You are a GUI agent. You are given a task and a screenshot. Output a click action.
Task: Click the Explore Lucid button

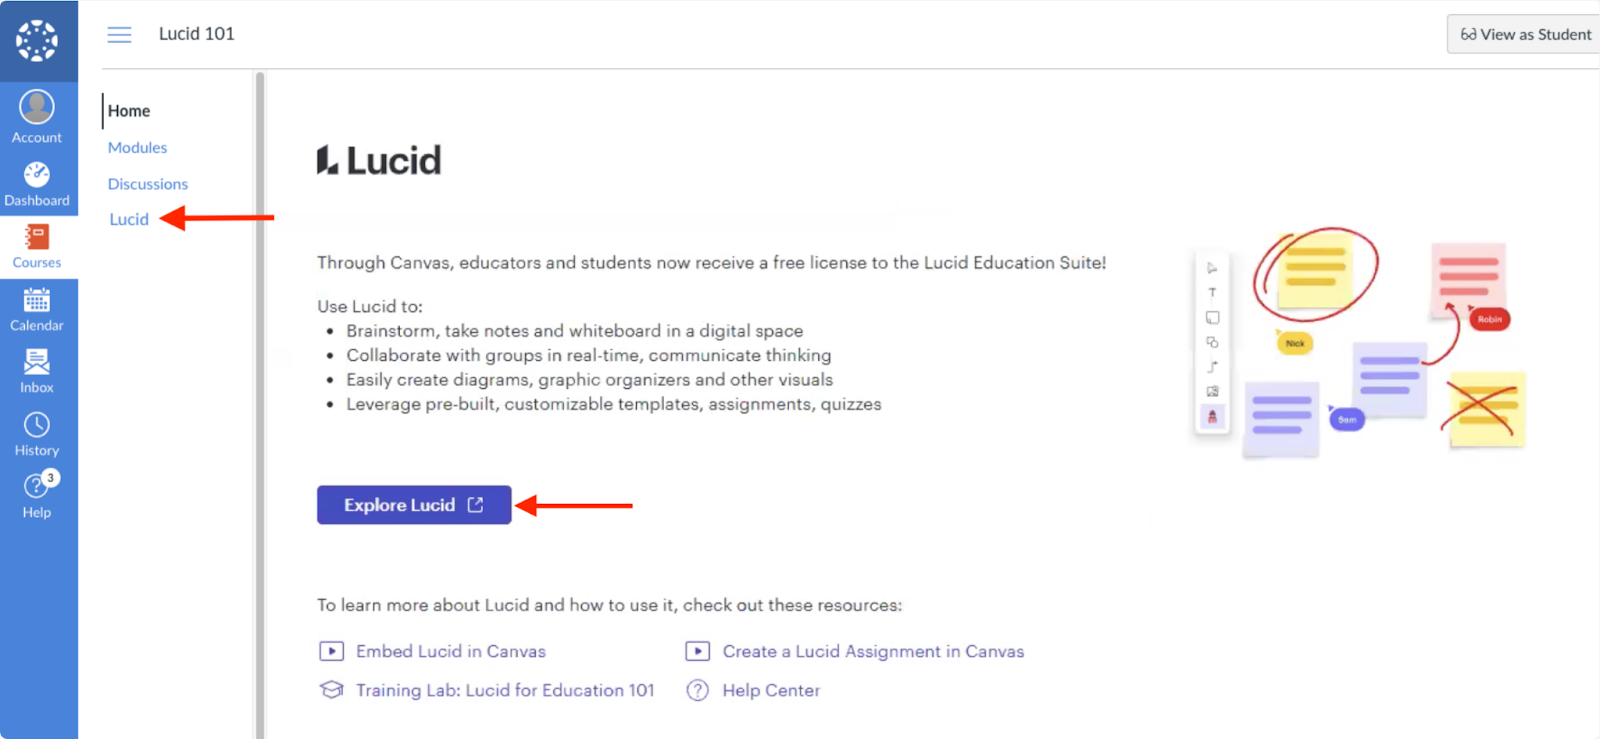tap(414, 505)
